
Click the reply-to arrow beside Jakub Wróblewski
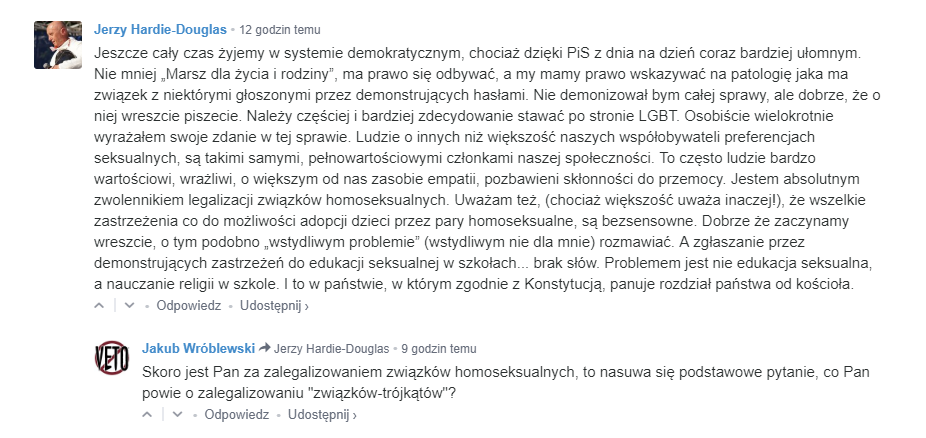tap(265, 349)
